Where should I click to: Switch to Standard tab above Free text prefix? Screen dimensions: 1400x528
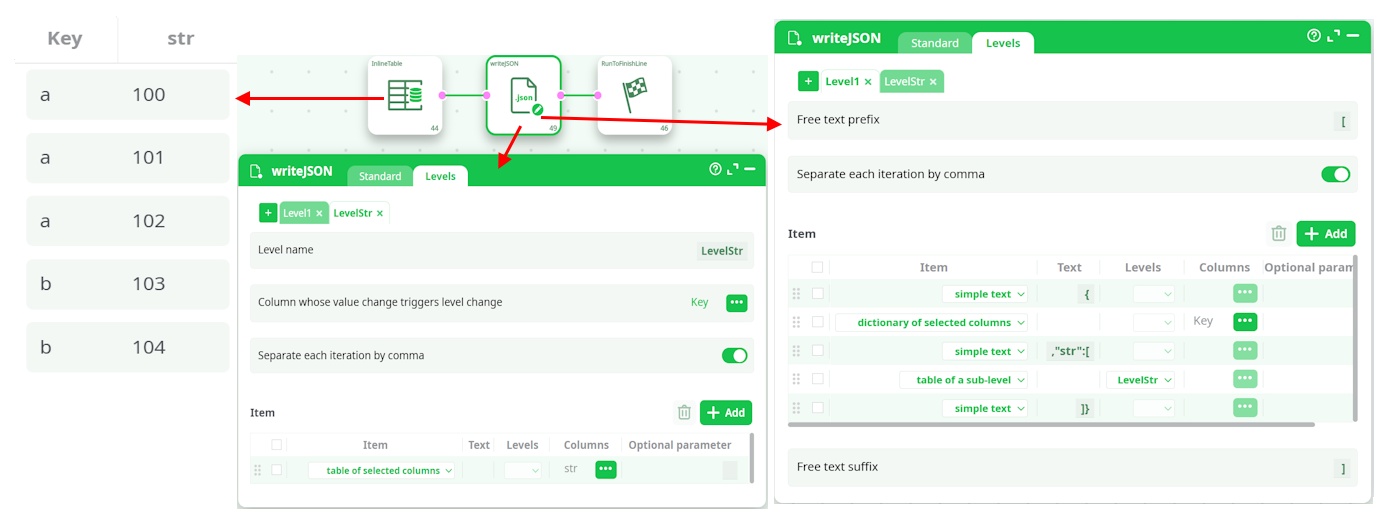(x=934, y=43)
